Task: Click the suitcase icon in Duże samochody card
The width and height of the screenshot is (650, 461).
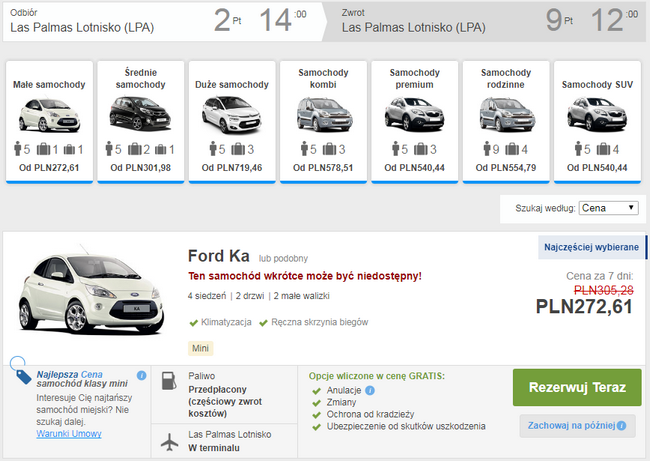Action: (238, 149)
